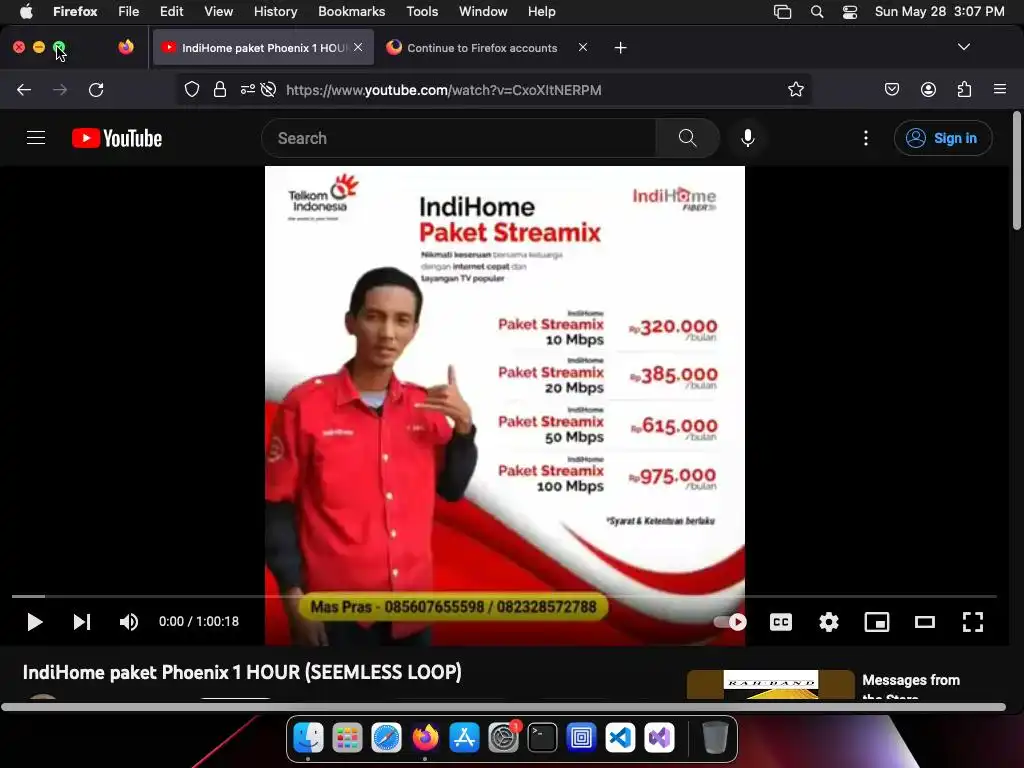The height and width of the screenshot is (768, 1024).
Task: View site security lock info
Action: [220, 89]
